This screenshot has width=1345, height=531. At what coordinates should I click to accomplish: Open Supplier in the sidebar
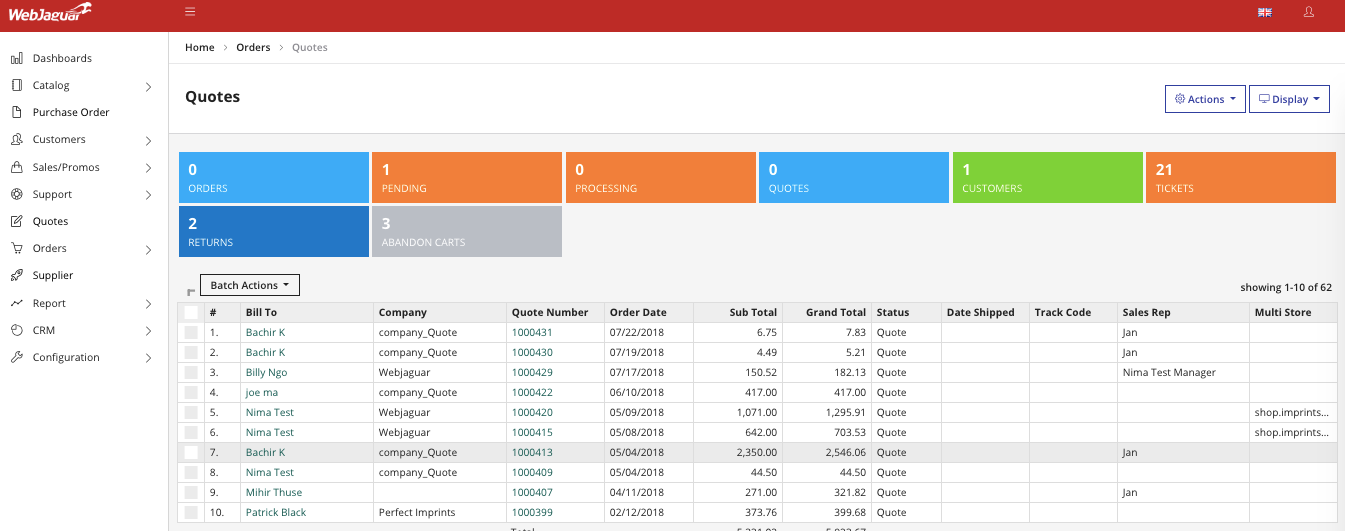53,275
